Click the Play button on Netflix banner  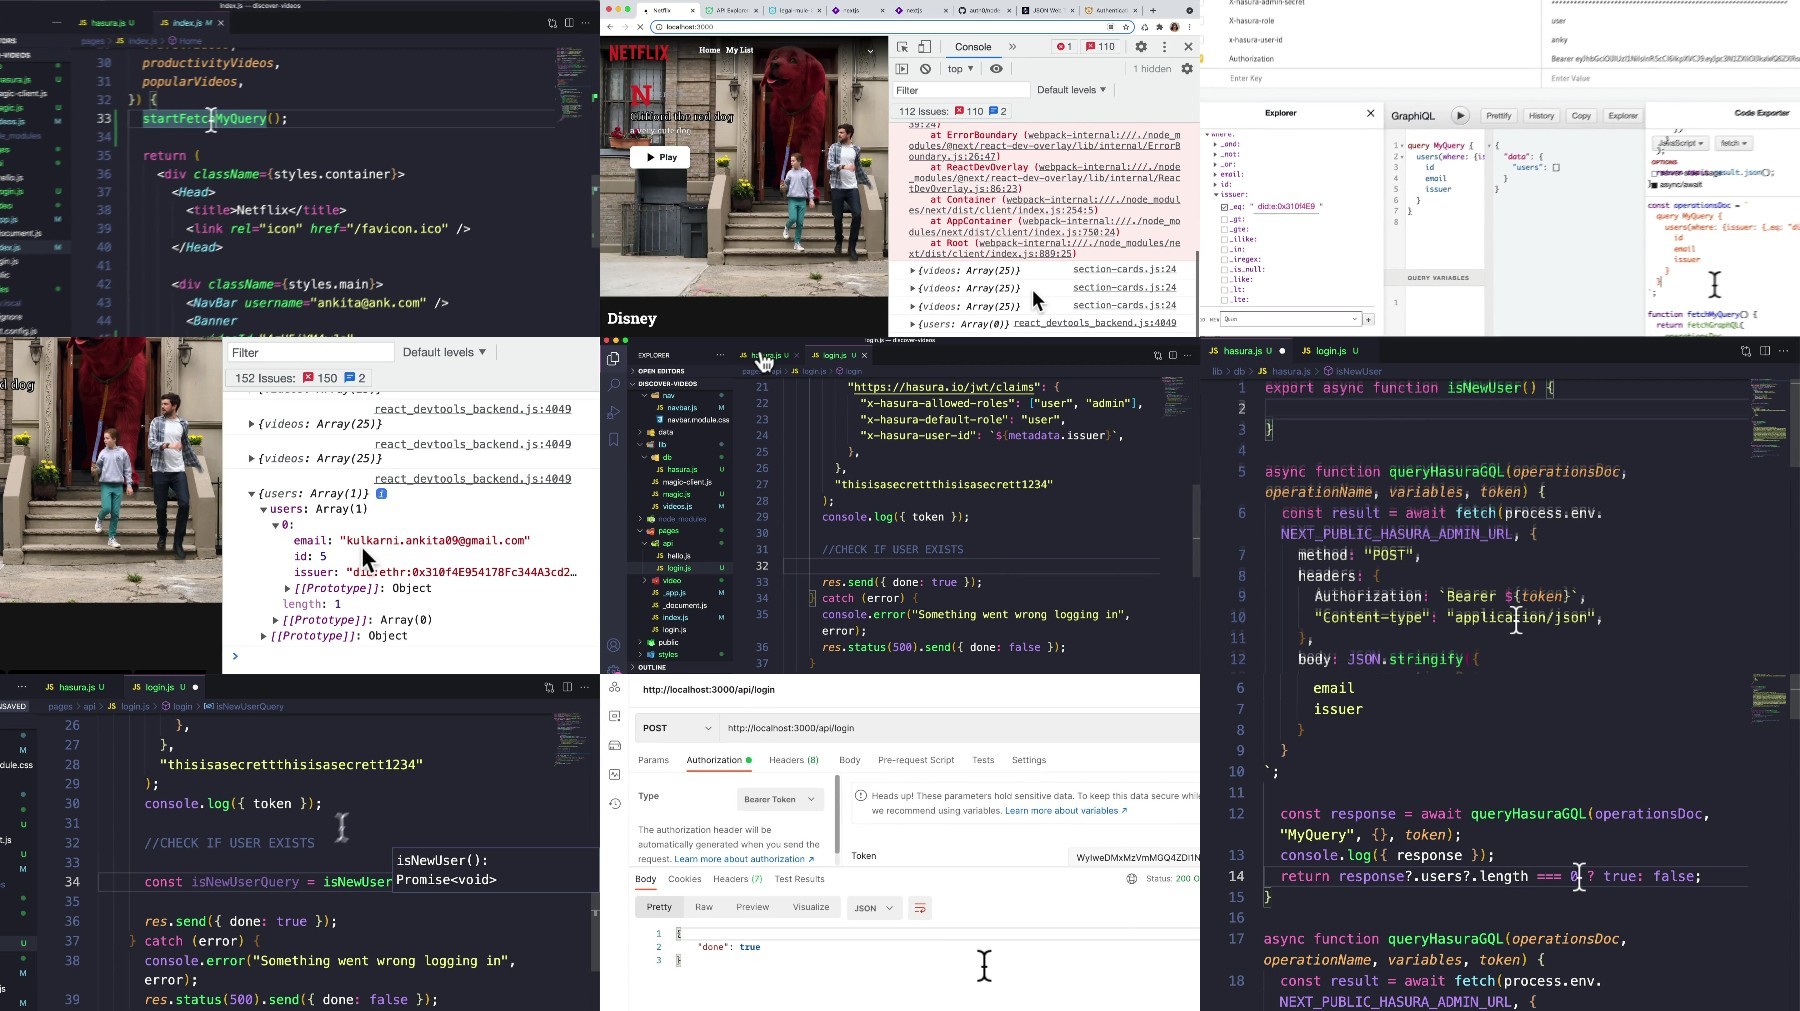[660, 157]
